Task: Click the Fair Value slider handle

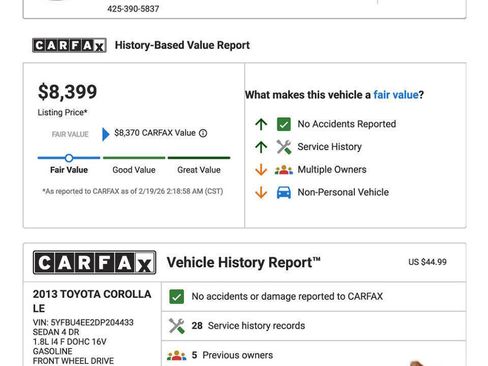Action: [x=69, y=158]
